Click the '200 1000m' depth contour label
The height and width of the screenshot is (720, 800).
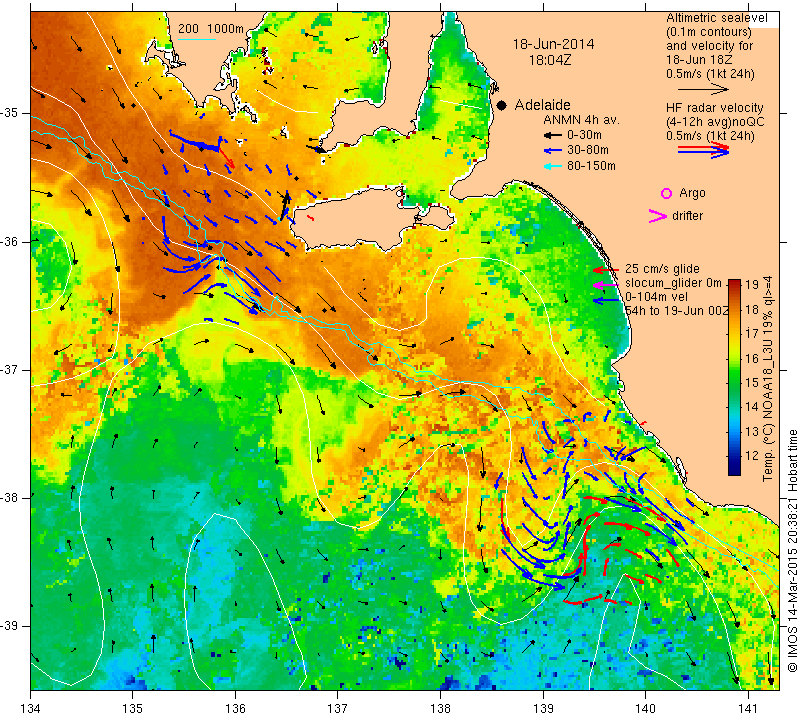(211, 29)
